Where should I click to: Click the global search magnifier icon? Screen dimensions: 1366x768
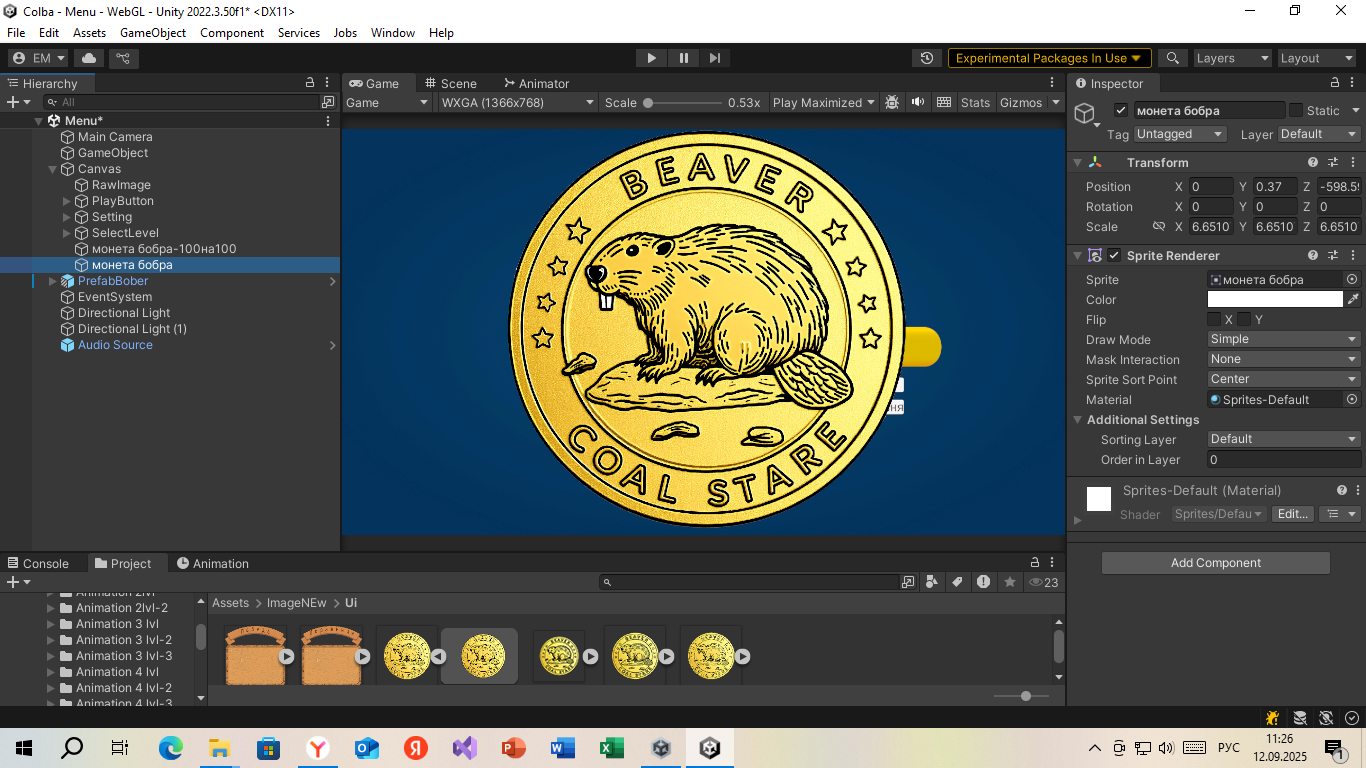[1172, 58]
